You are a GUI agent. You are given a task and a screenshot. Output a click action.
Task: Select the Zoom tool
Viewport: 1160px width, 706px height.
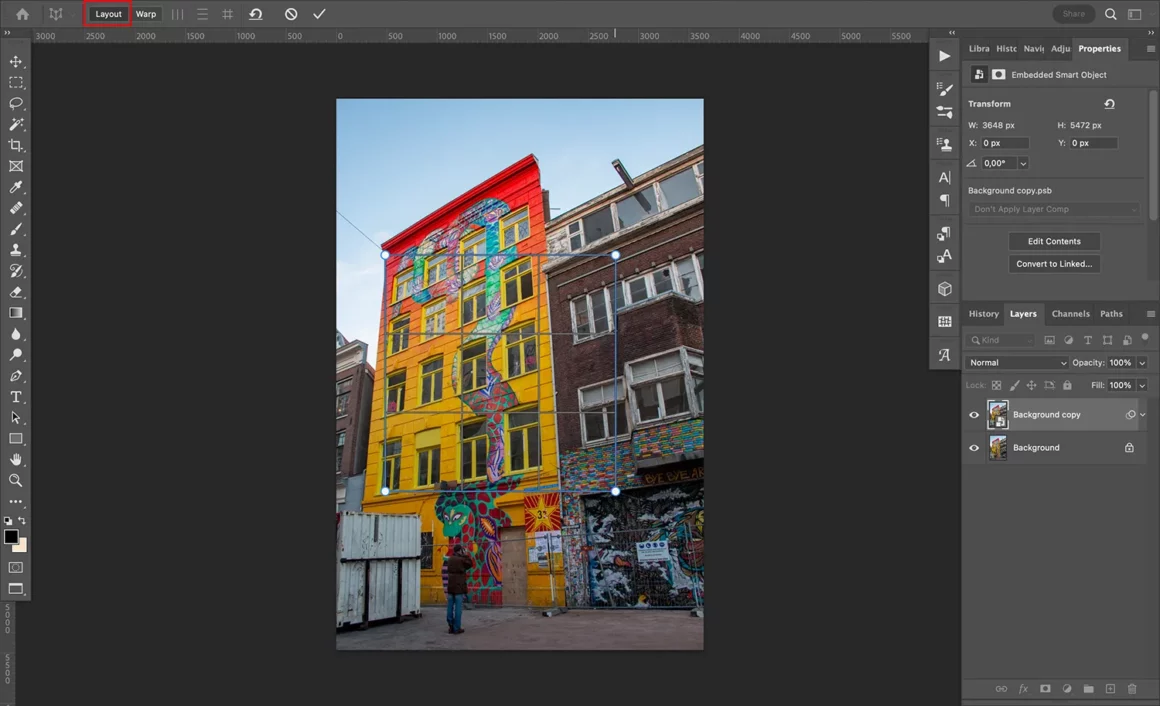pyautogui.click(x=16, y=480)
